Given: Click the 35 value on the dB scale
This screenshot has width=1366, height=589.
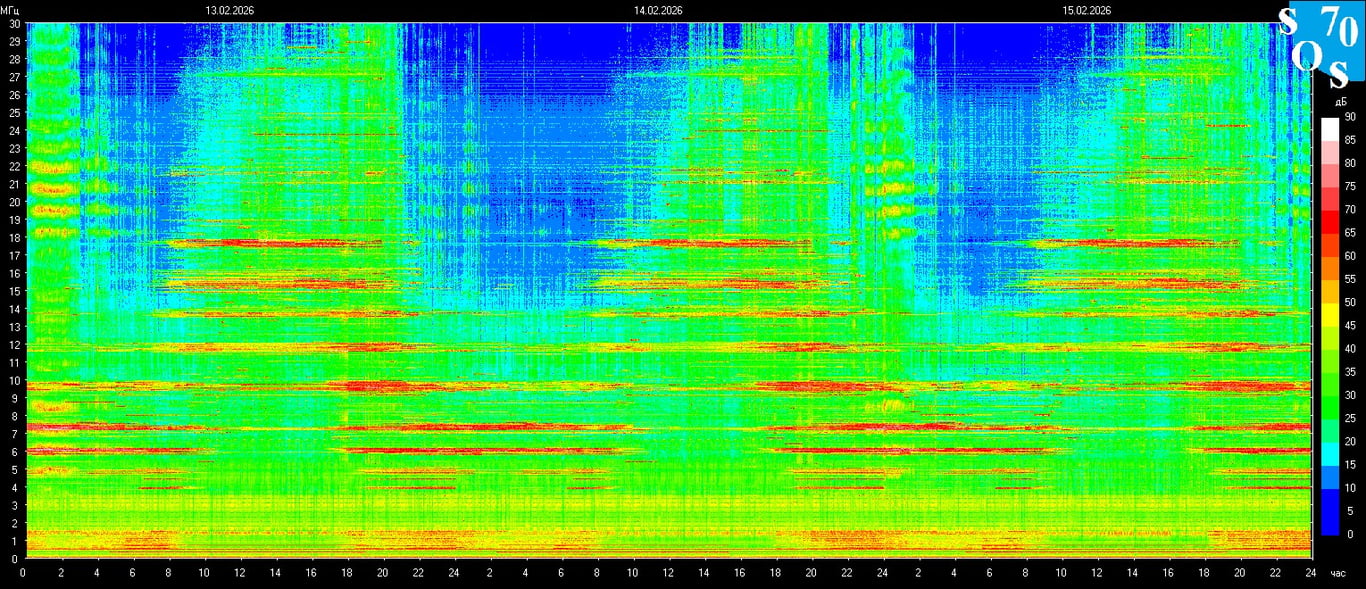Looking at the screenshot, I should (x=1350, y=372).
